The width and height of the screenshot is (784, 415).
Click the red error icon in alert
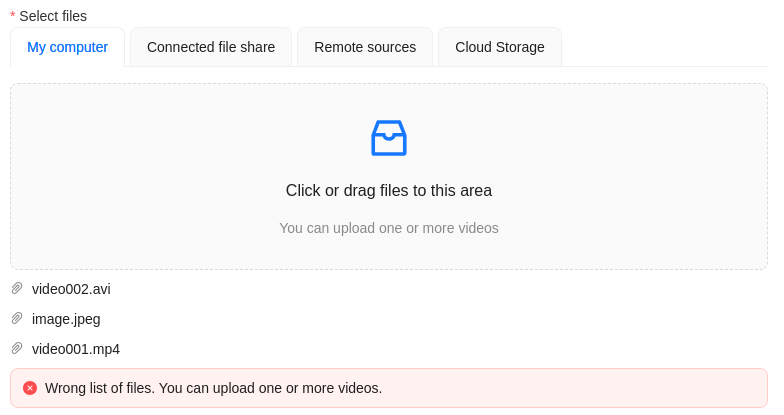(30, 388)
